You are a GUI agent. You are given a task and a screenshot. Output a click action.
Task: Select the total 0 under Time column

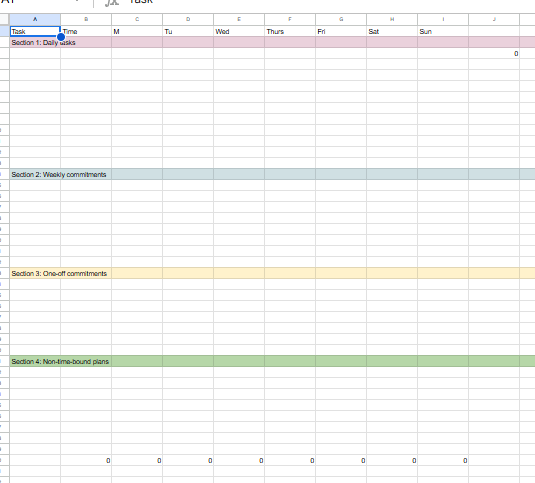click(x=86, y=460)
